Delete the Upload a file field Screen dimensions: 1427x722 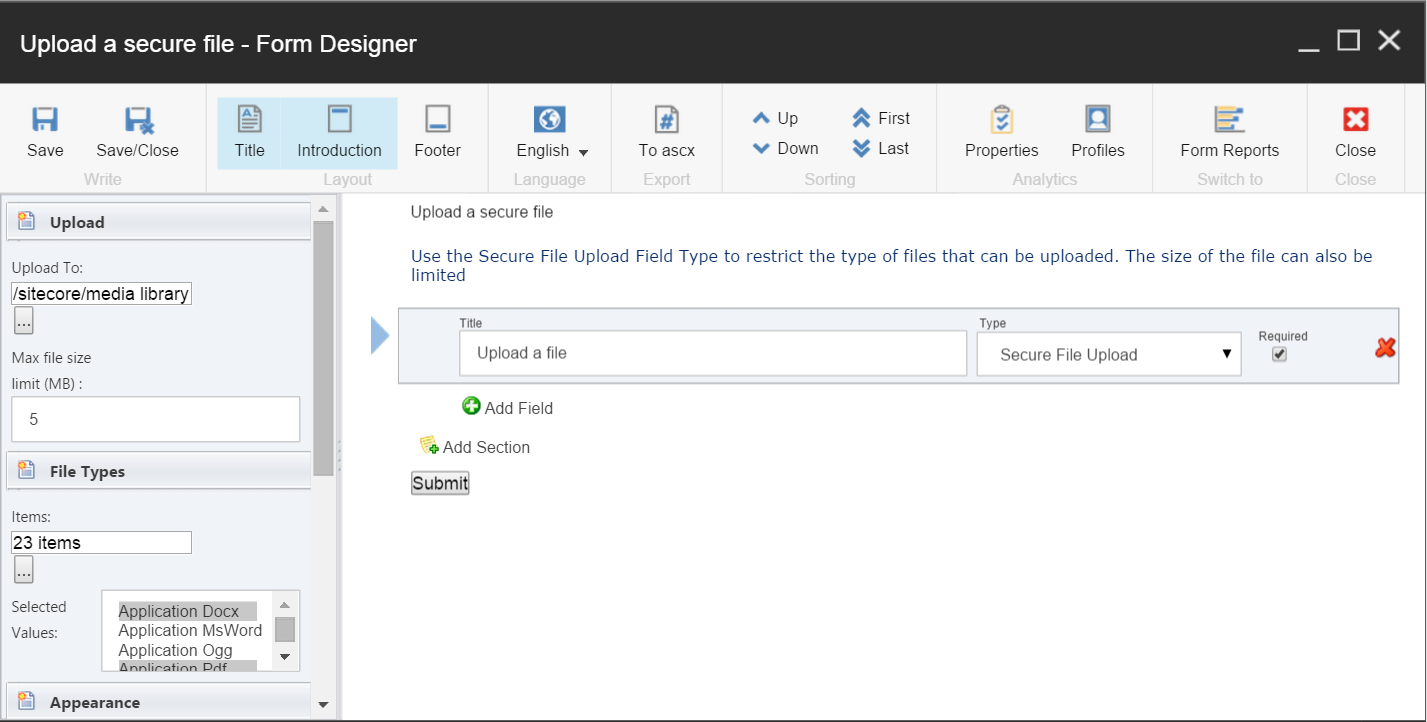tap(1385, 347)
